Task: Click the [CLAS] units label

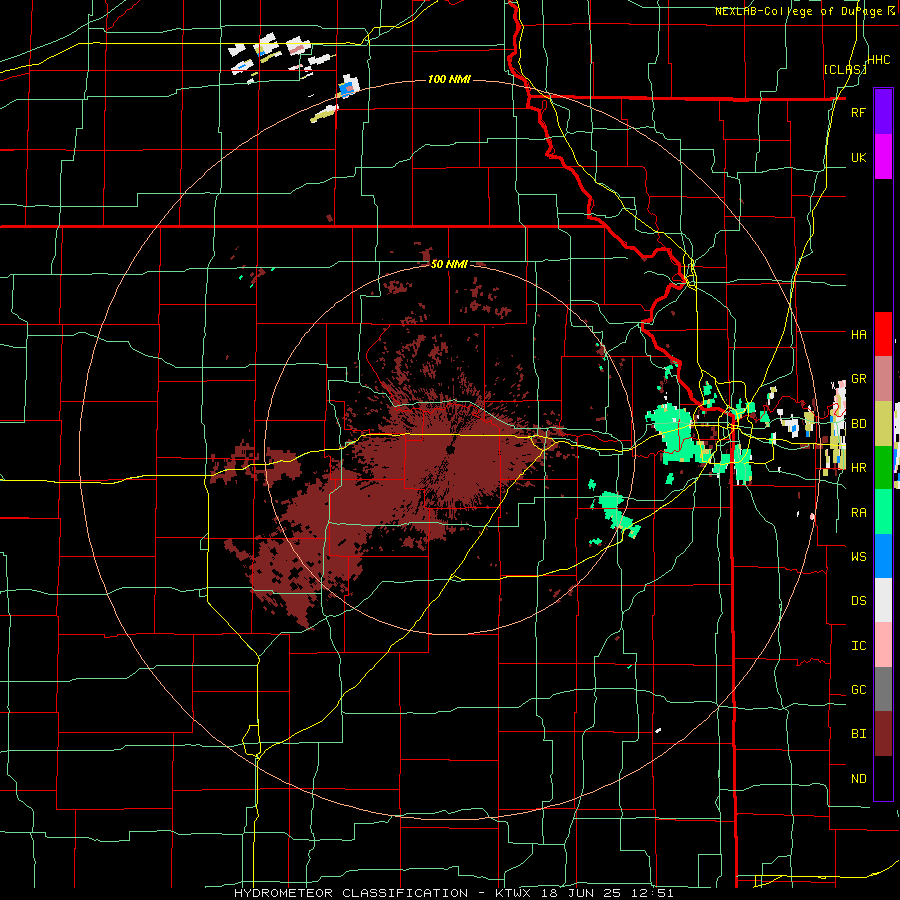Action: click(845, 69)
